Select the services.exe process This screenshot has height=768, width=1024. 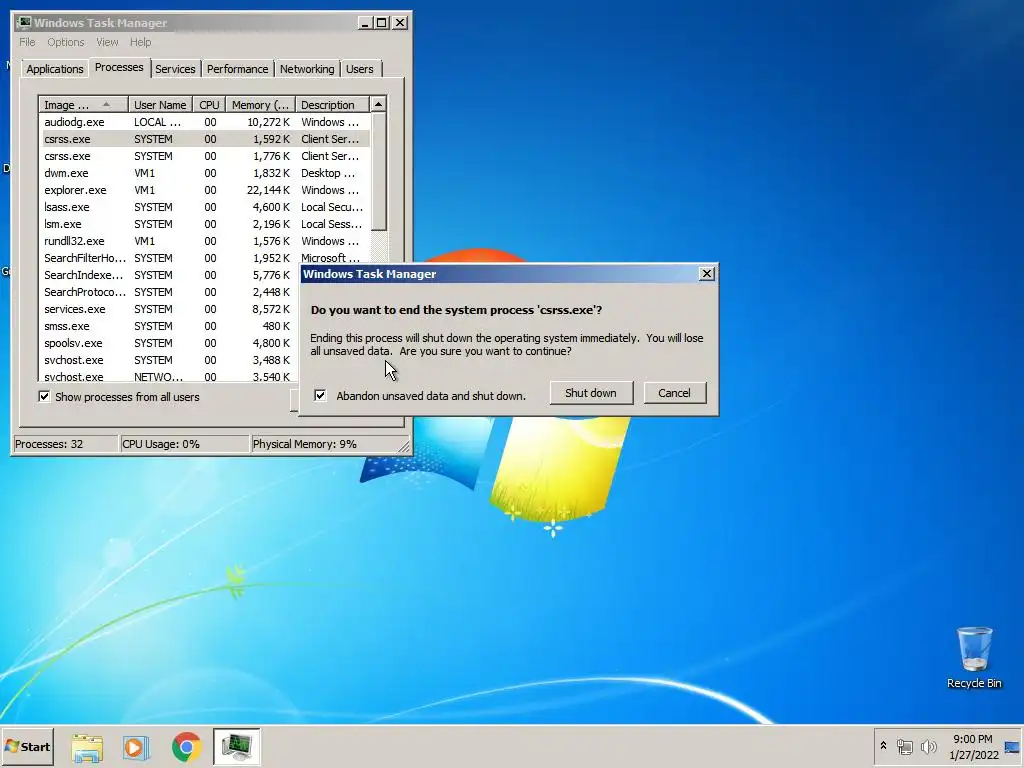pos(168,309)
